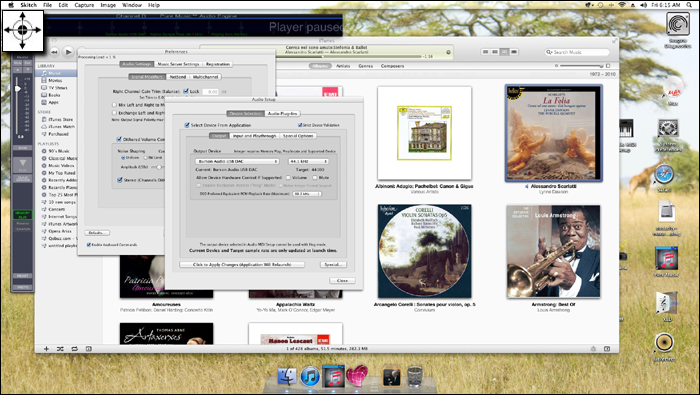Open iTunes Match in the sidebar

61,127
